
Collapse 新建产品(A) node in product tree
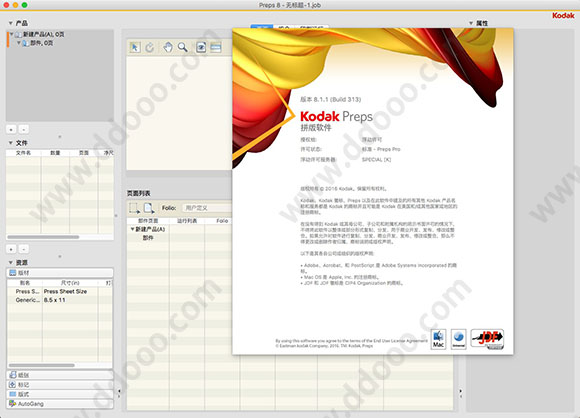11,34
